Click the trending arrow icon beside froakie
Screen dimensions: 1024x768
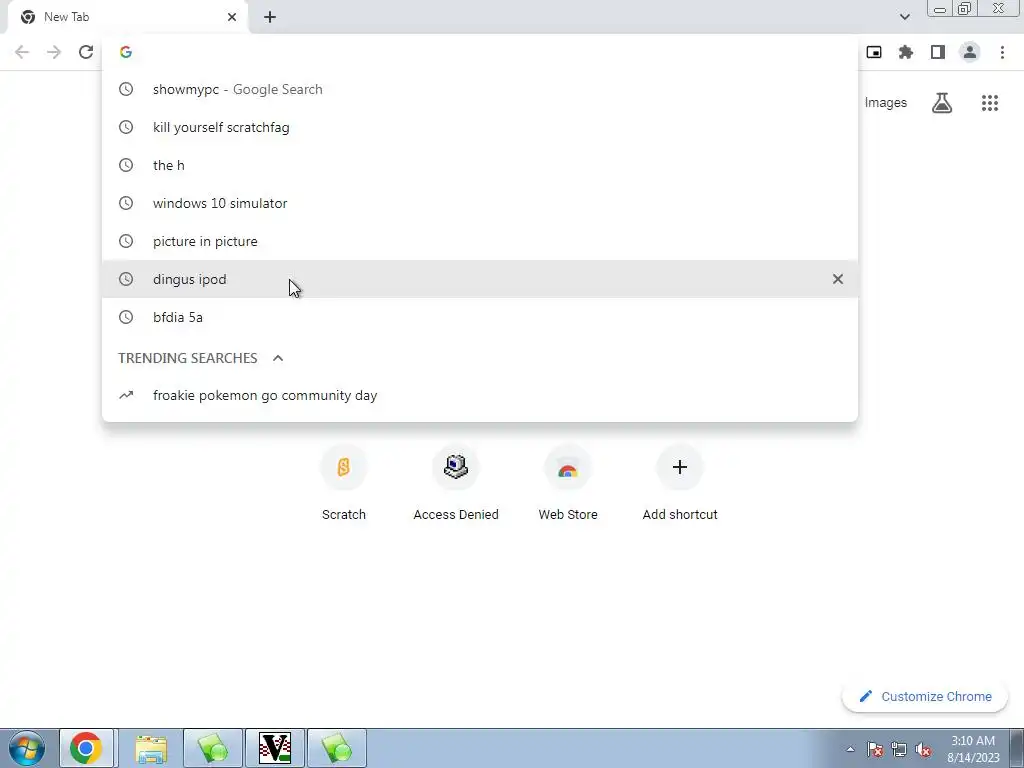click(126, 395)
